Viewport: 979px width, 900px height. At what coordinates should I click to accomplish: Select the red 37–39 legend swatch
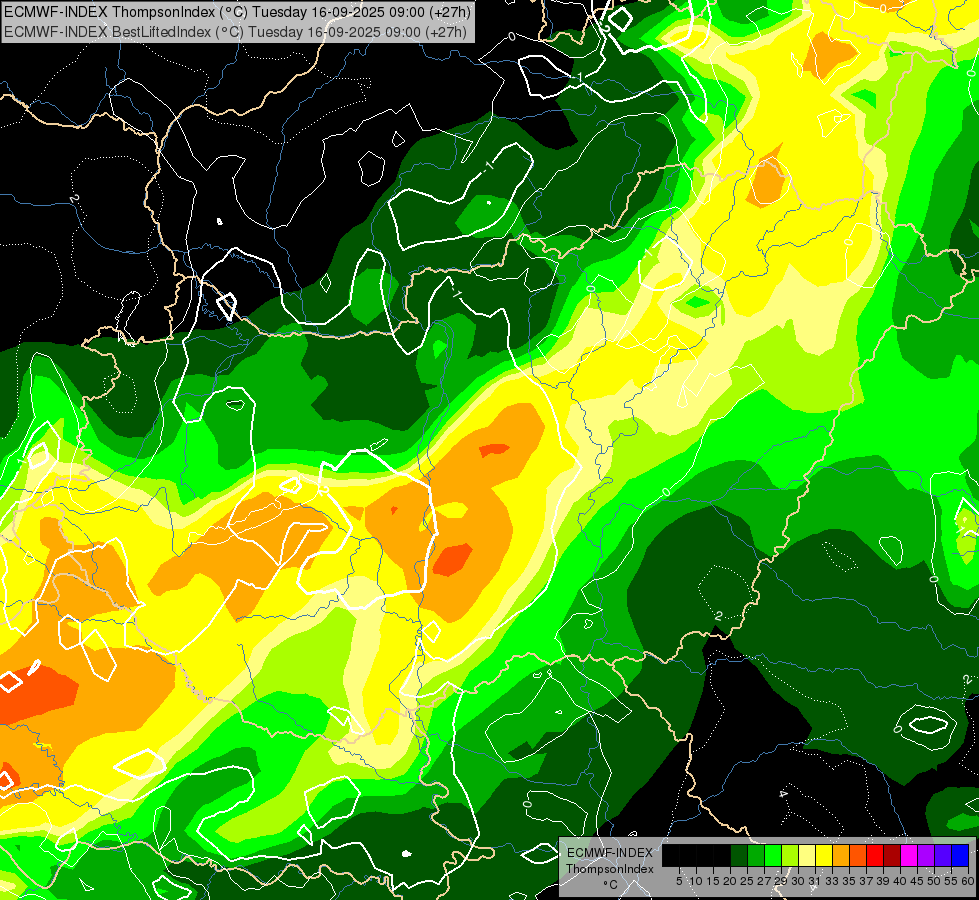coord(875,855)
